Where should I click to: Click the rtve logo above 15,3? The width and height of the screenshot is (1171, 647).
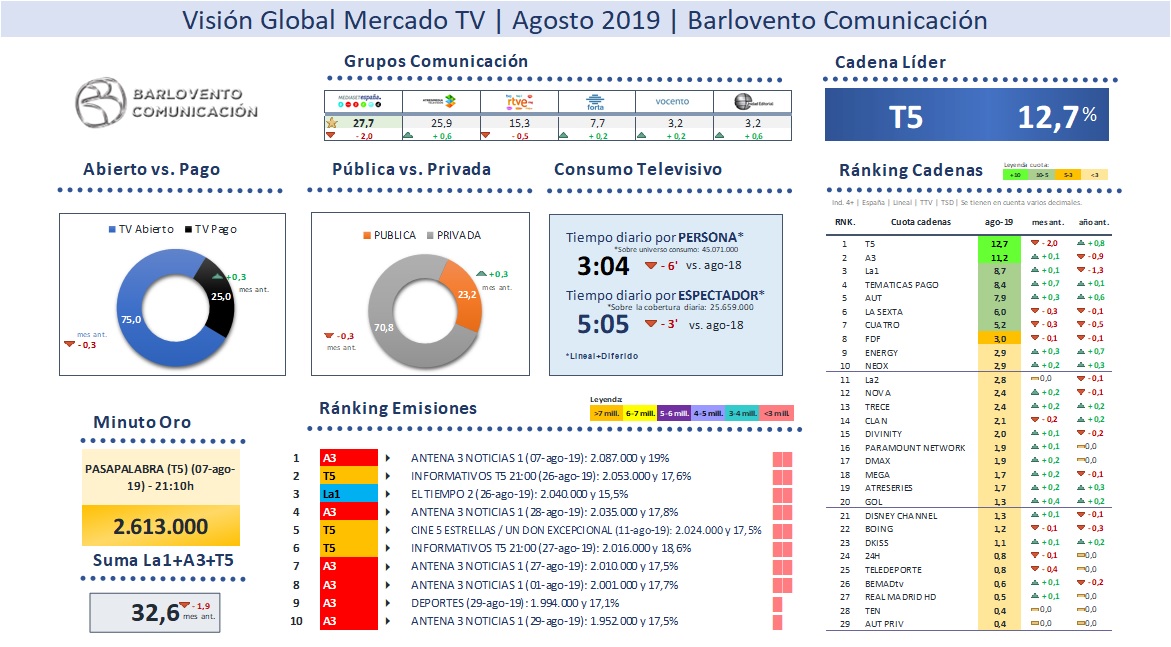pos(519,102)
